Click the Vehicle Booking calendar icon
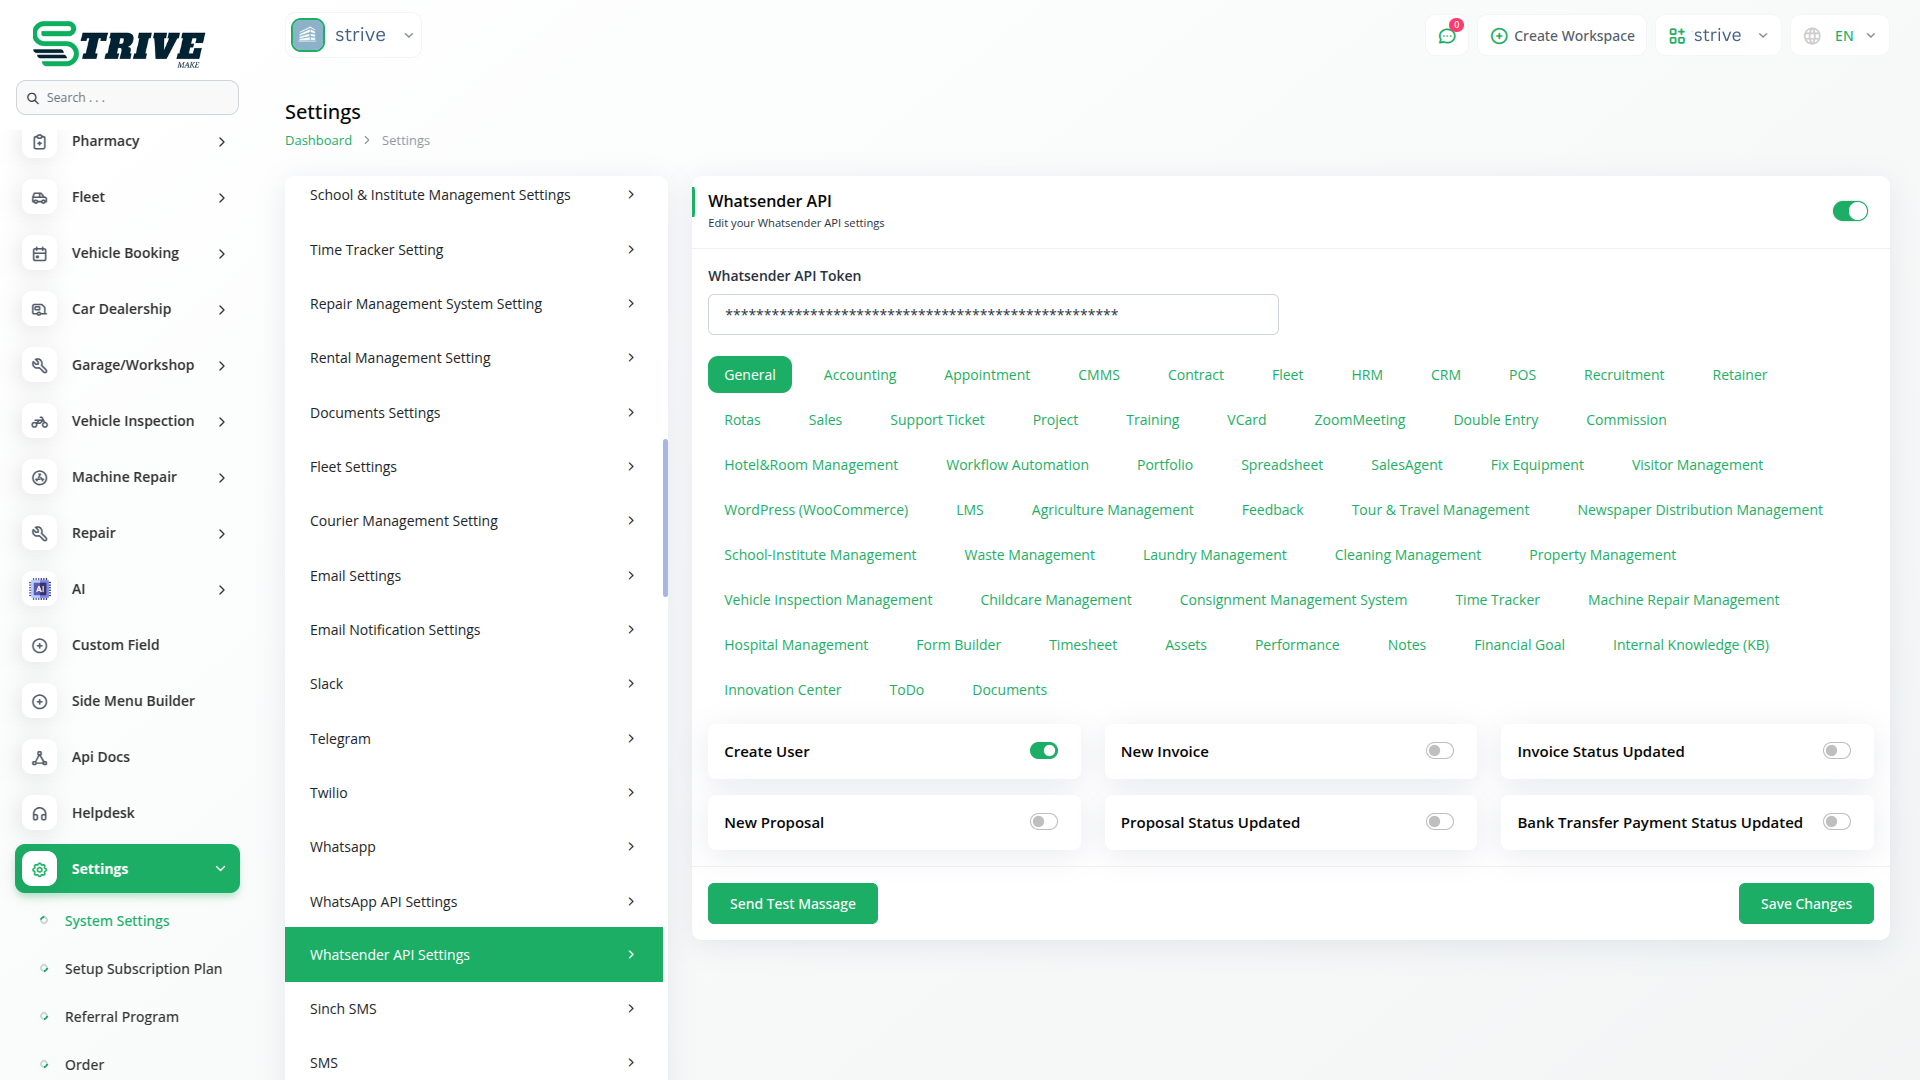Screen dimensions: 1920x1080 [x=40, y=254]
